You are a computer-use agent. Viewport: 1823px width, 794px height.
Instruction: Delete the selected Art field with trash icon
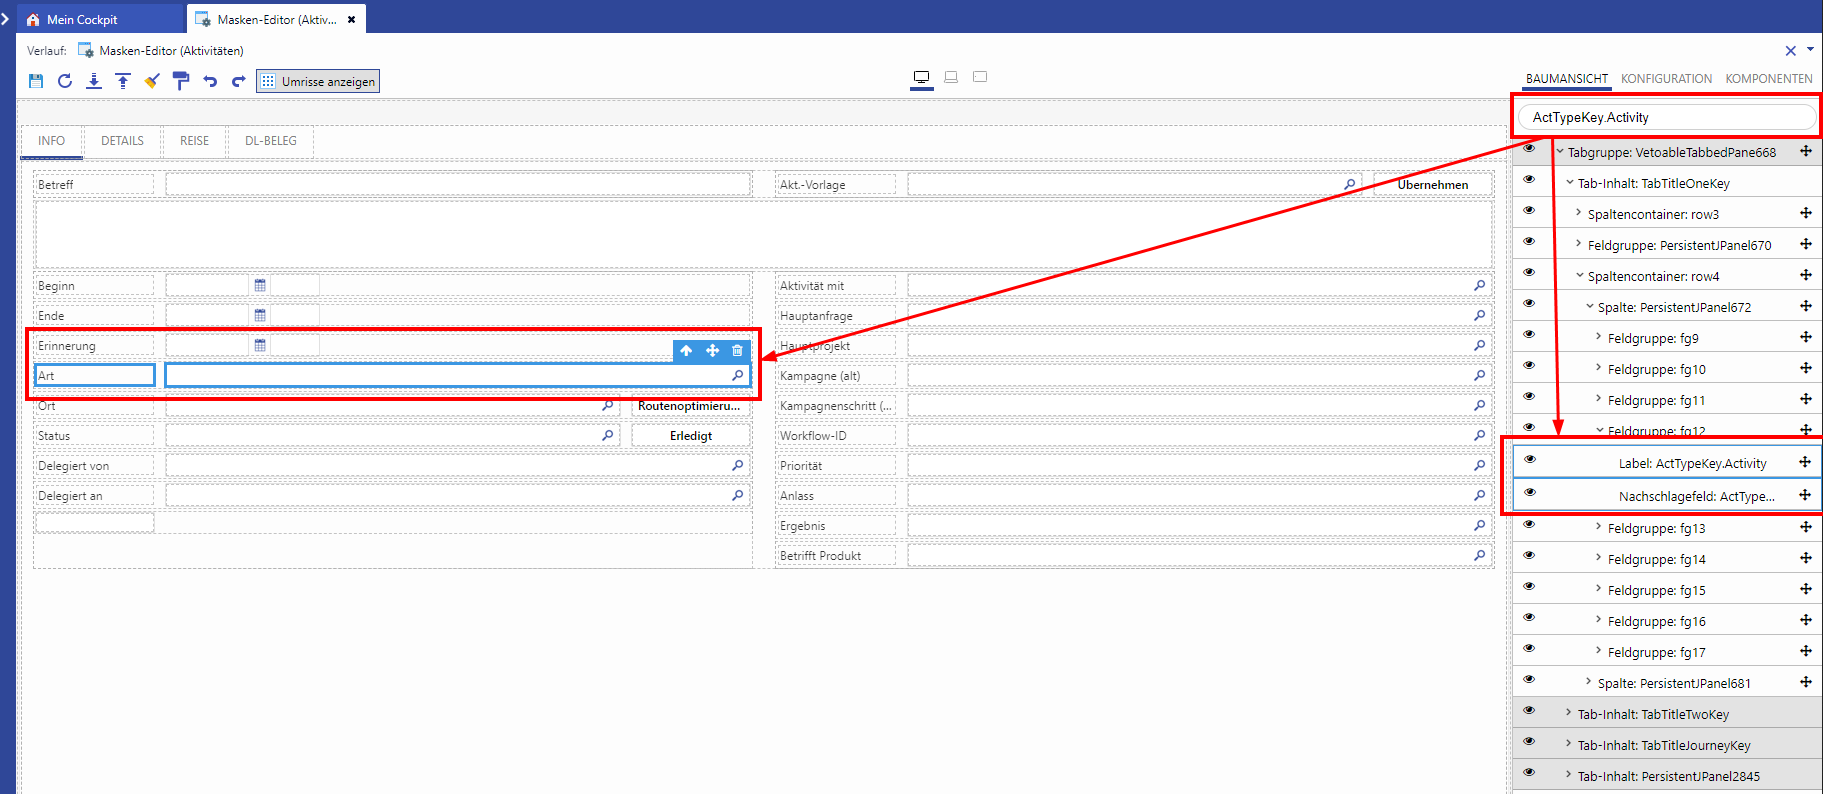tap(737, 350)
